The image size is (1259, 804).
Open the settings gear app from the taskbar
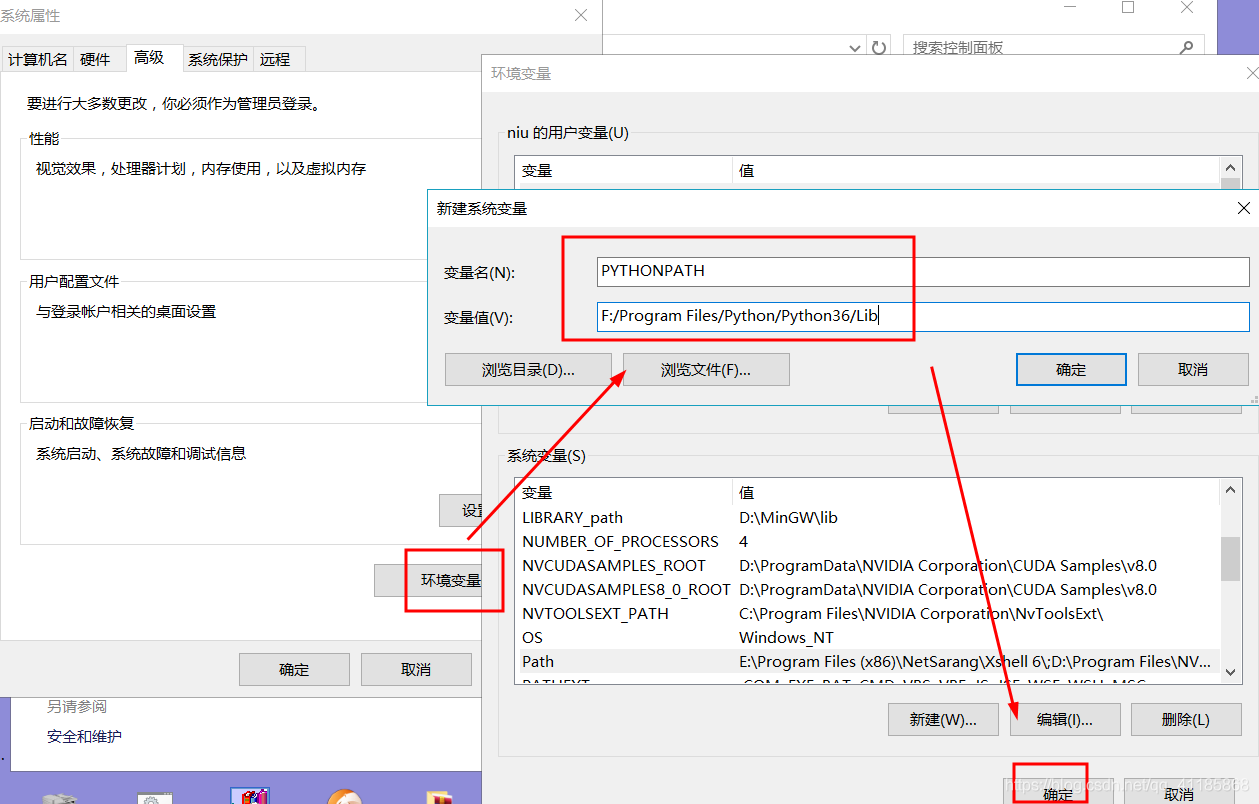(x=153, y=797)
